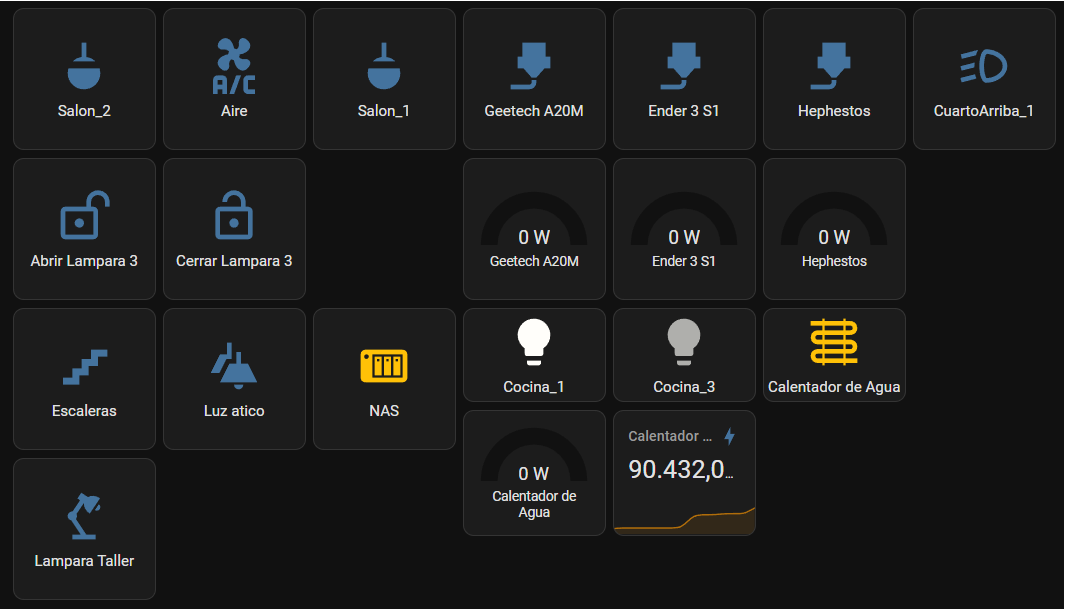Click the Geetech A20M 3D printer nozzle icon
The width and height of the screenshot is (1065, 609).
point(530,66)
